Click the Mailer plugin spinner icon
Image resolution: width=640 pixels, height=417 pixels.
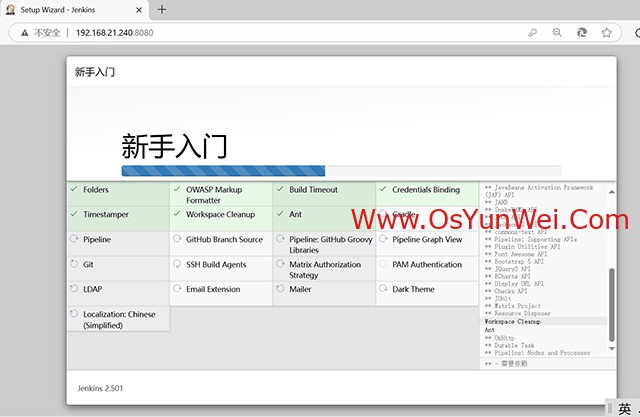[x=280, y=288]
